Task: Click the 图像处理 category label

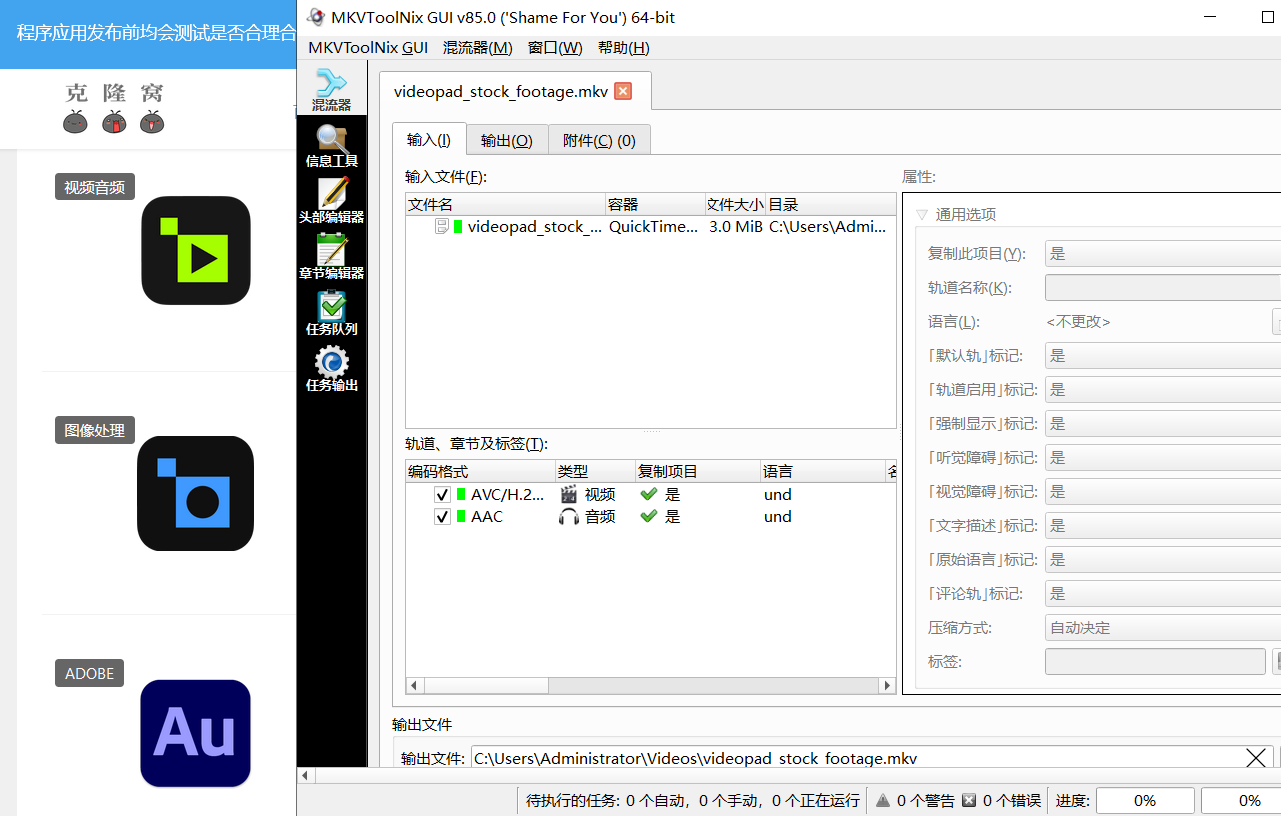Action: click(x=95, y=430)
